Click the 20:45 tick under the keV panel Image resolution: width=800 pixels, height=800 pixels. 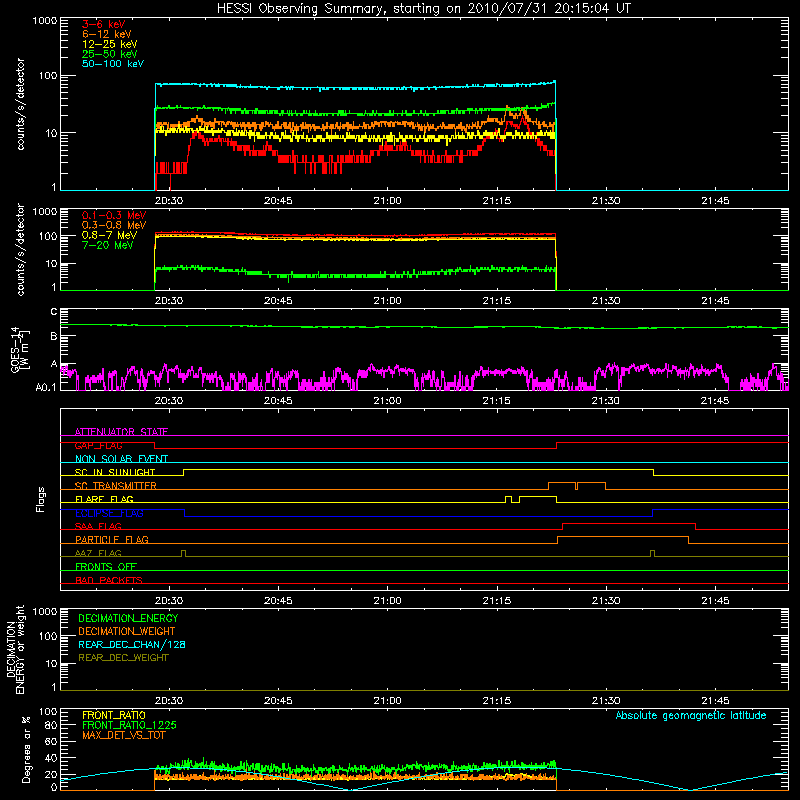[278, 201]
